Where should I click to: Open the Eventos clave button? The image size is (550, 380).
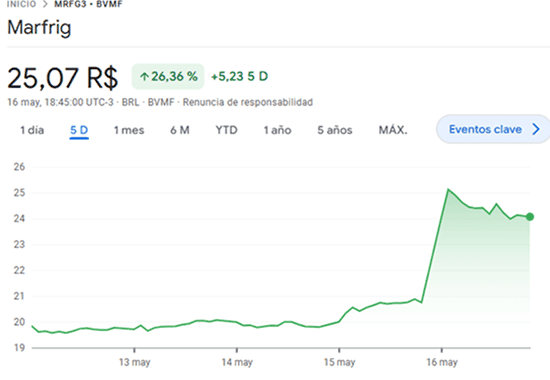click(x=493, y=129)
